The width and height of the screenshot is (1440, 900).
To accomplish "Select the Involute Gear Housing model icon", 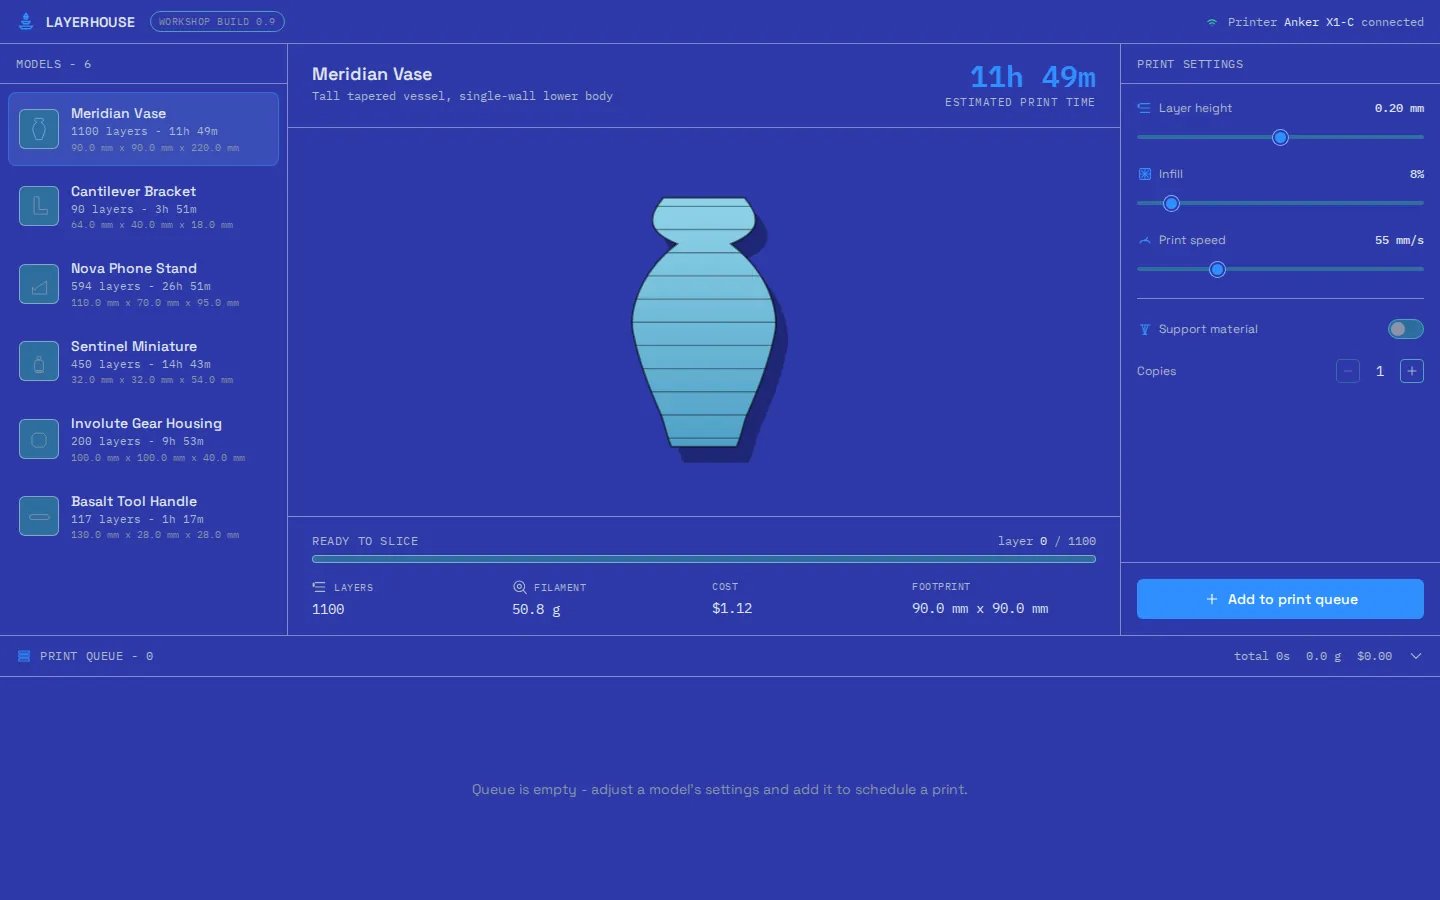I will click(x=39, y=439).
